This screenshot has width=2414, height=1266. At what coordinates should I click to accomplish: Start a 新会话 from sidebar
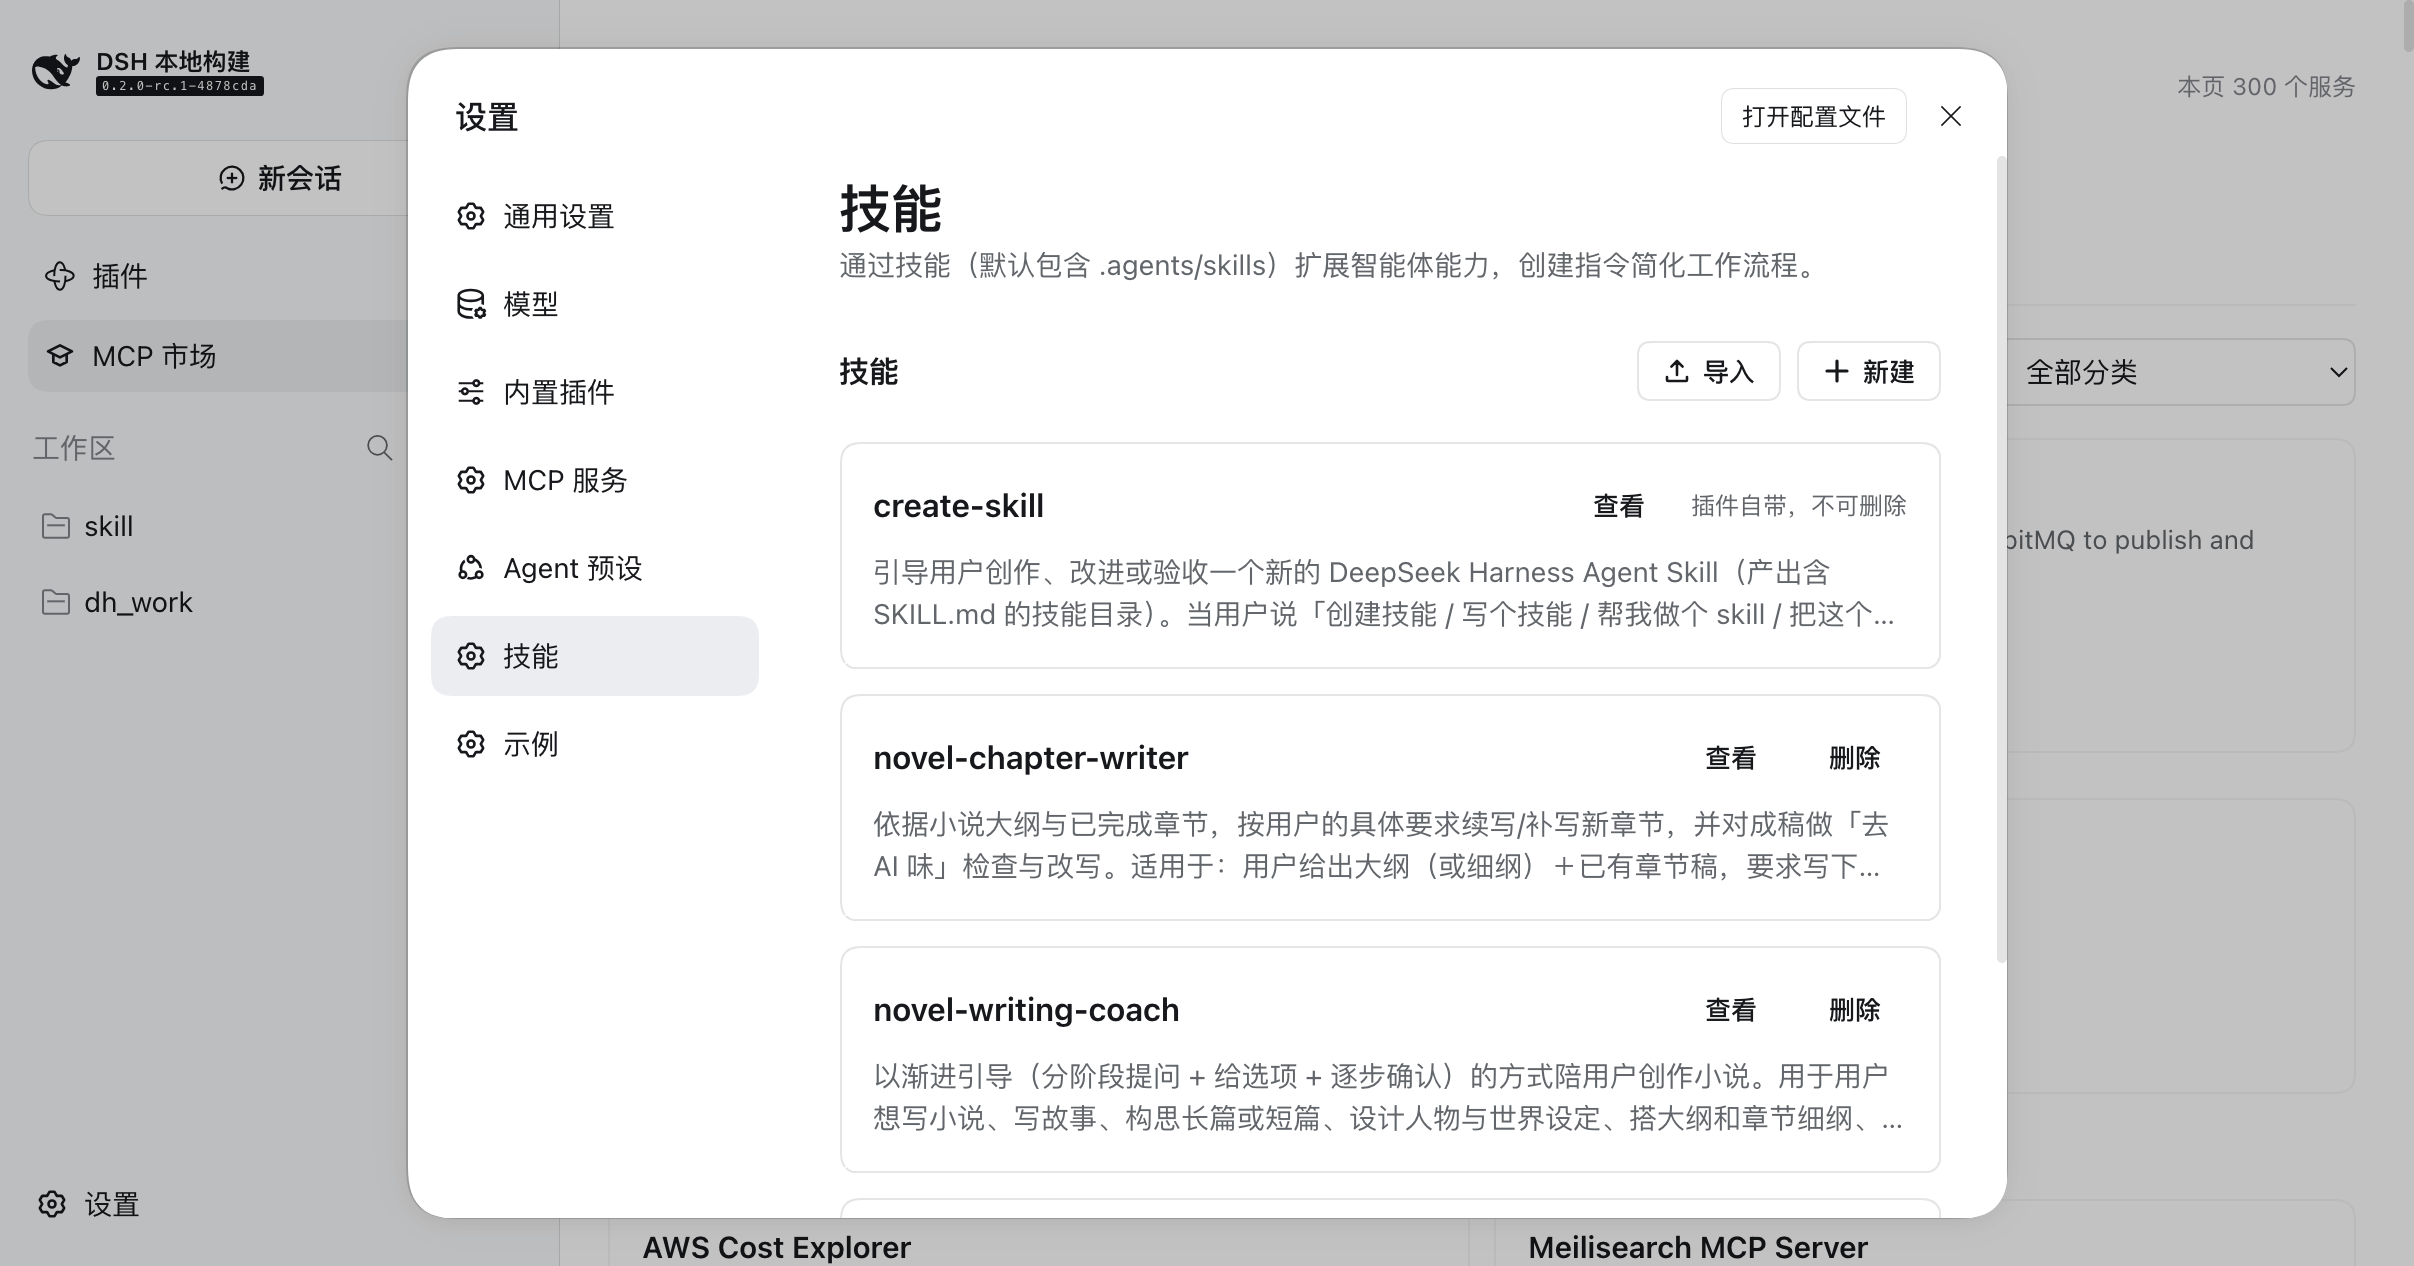[x=281, y=178]
